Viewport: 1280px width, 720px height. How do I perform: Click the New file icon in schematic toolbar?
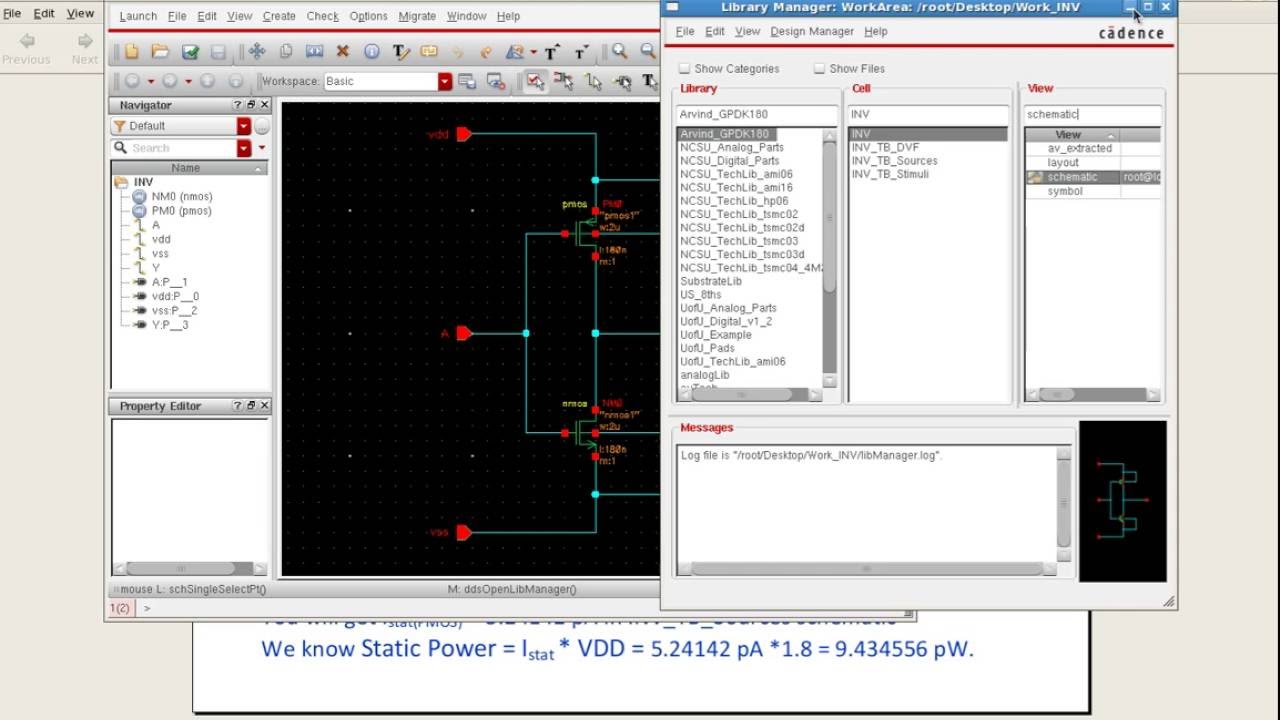coord(131,52)
